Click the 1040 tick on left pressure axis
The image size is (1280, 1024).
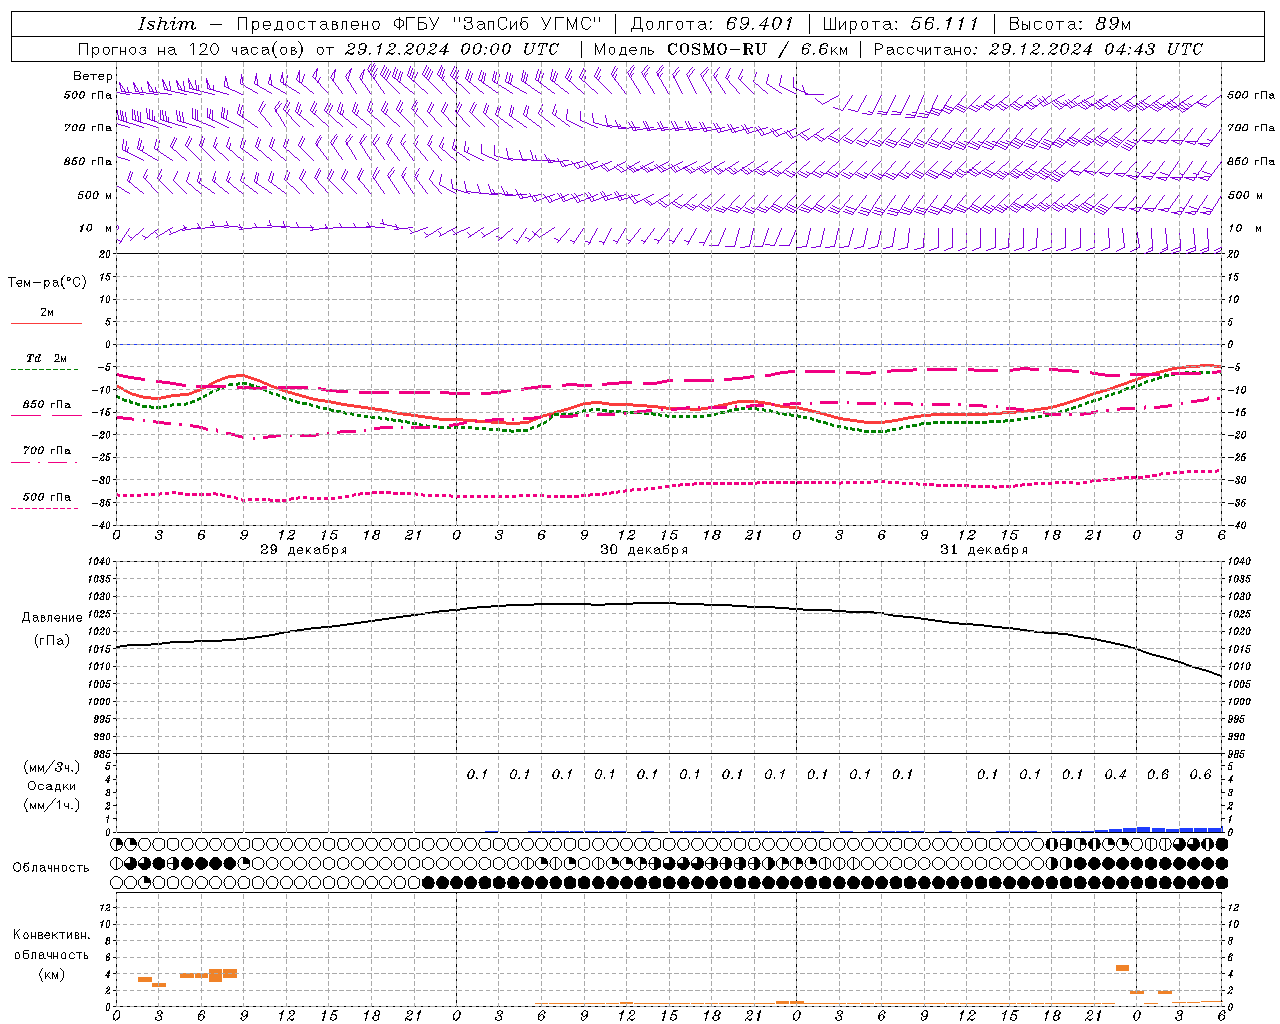(x=99, y=562)
